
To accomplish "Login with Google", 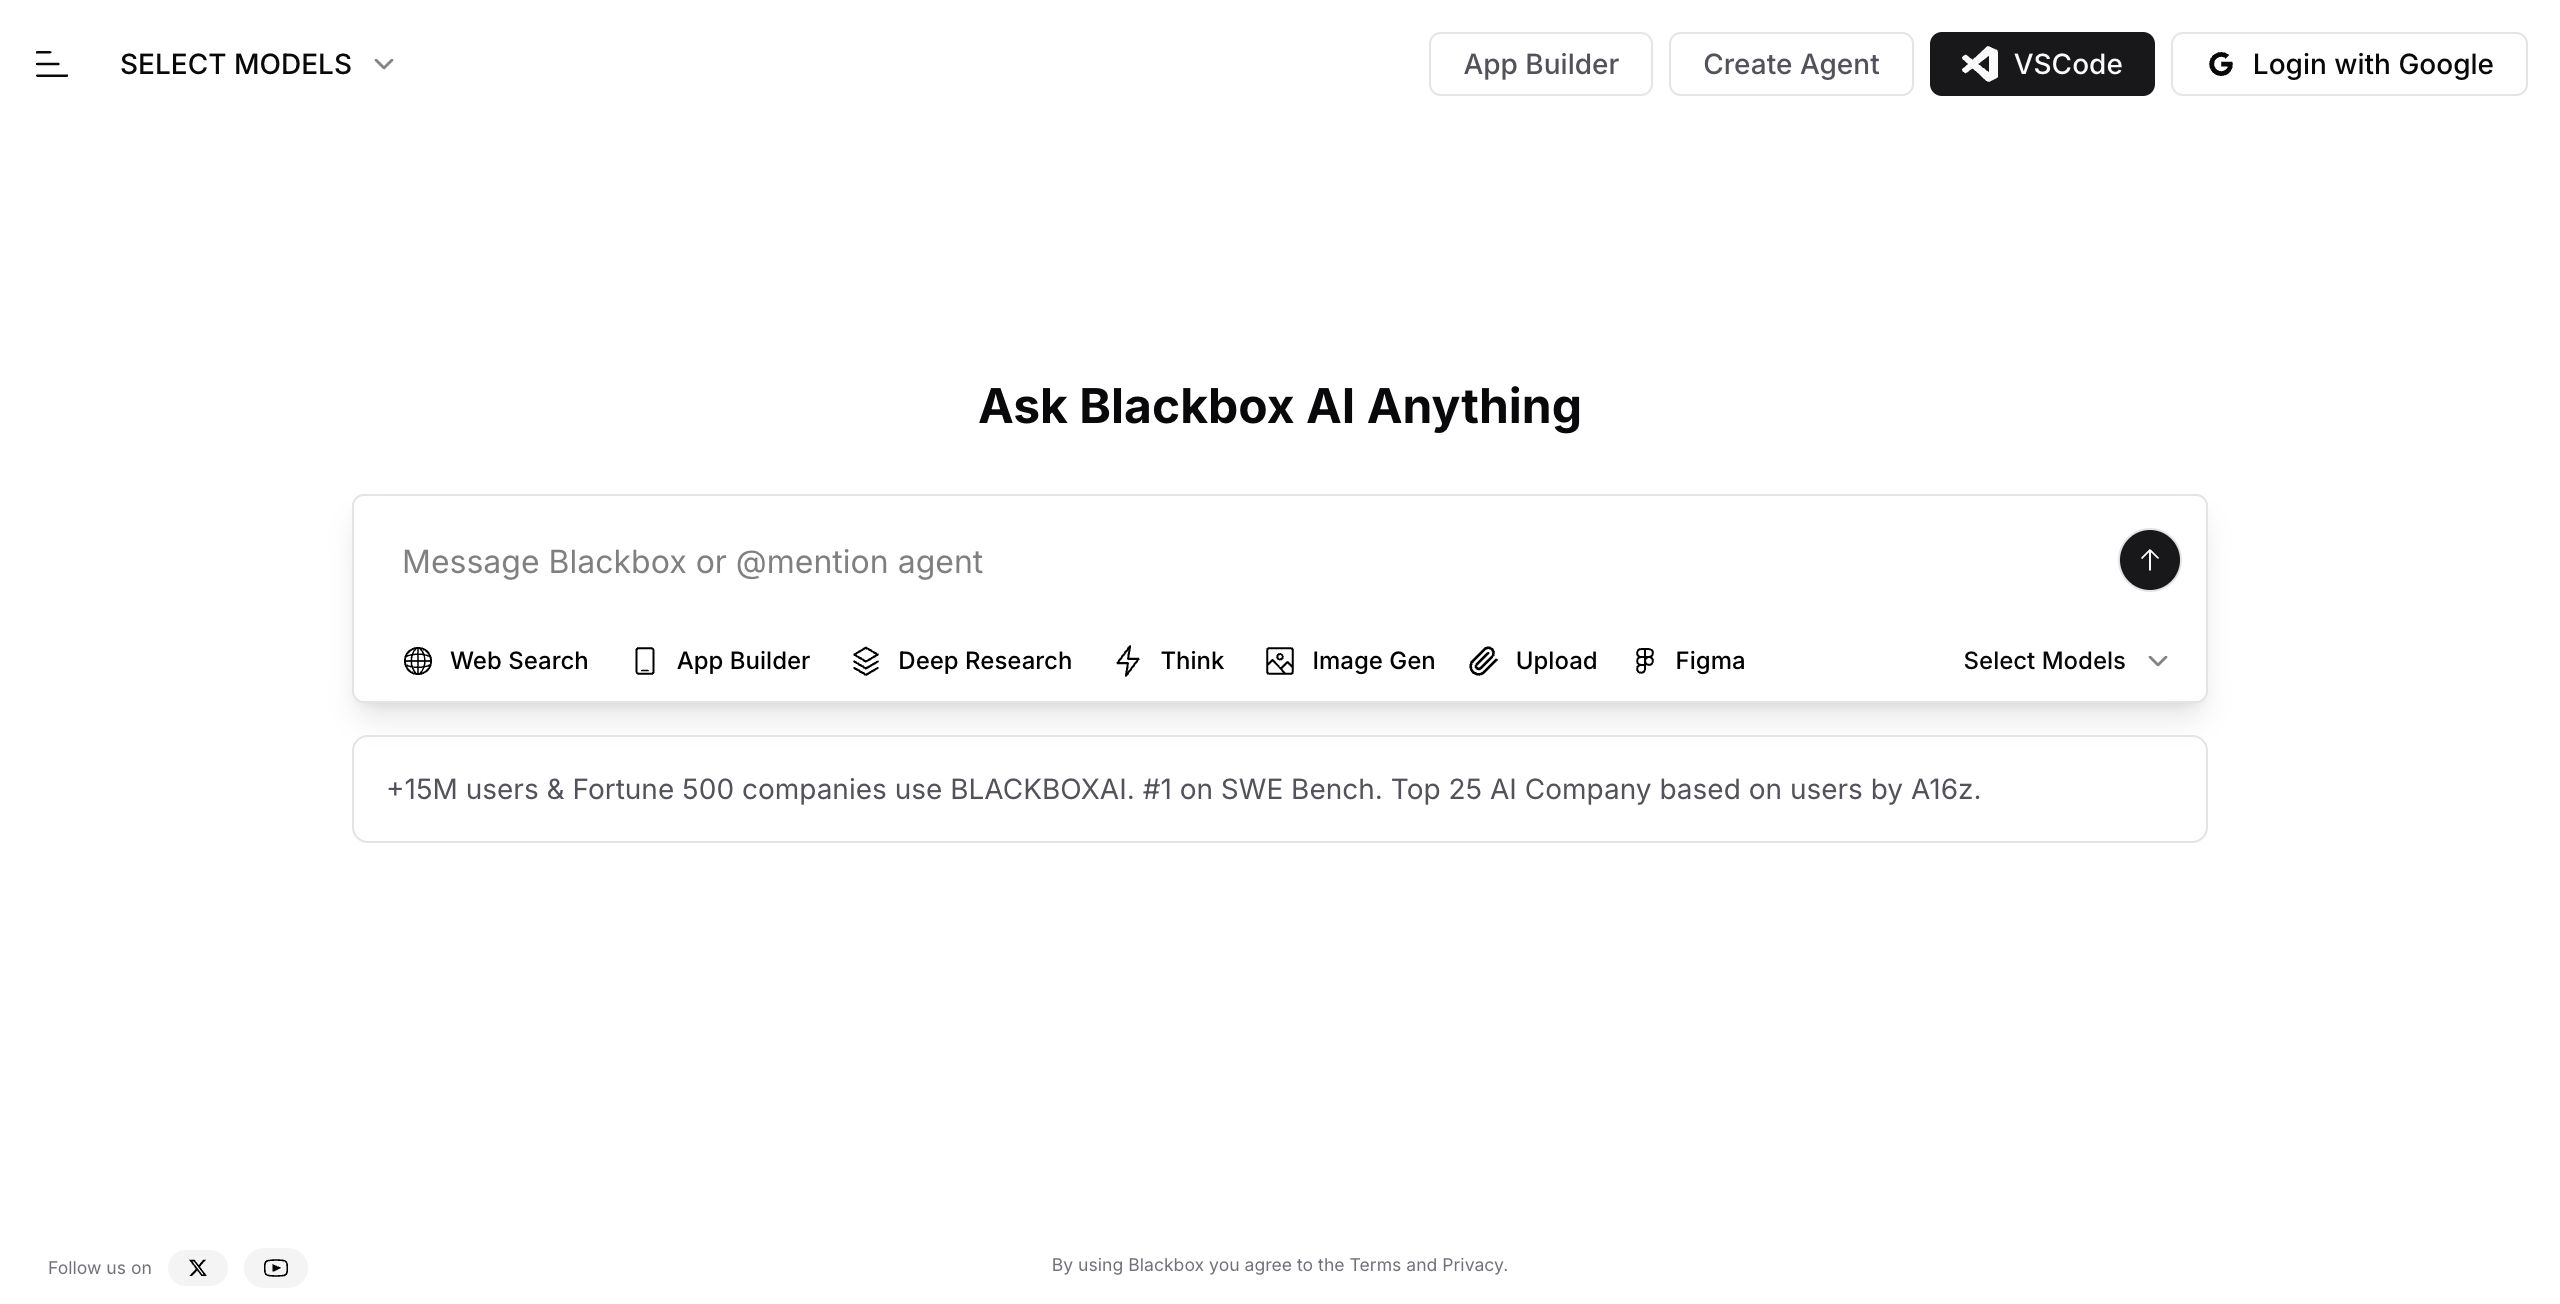I will click(x=2349, y=64).
